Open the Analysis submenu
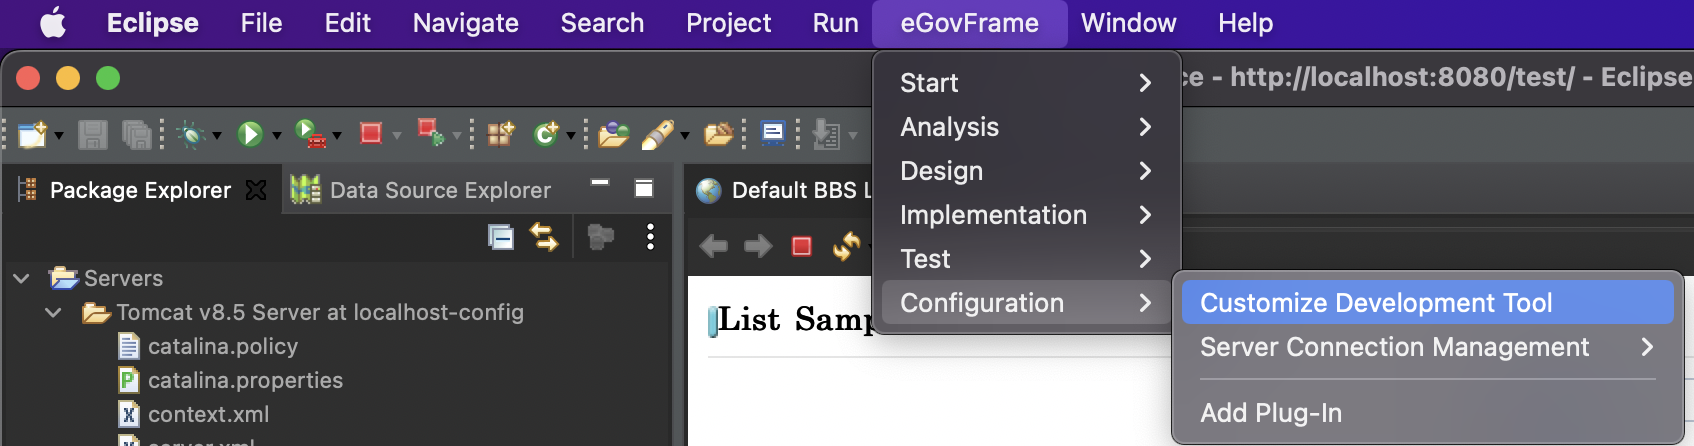The width and height of the screenshot is (1694, 446). tap(1027, 127)
